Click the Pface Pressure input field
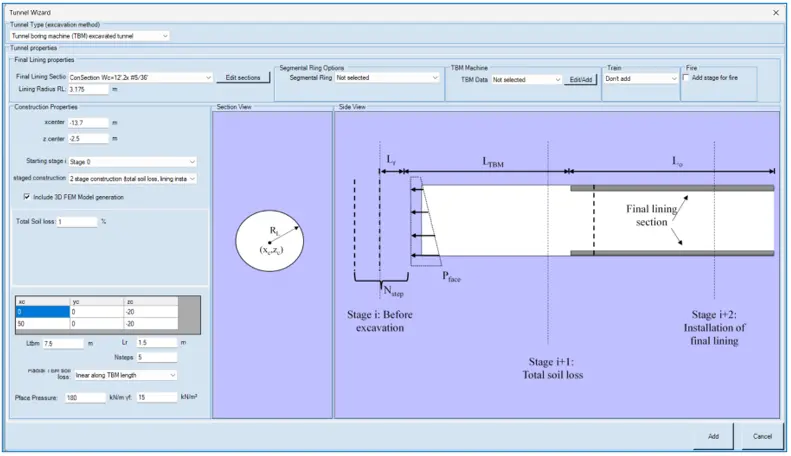 [85, 397]
